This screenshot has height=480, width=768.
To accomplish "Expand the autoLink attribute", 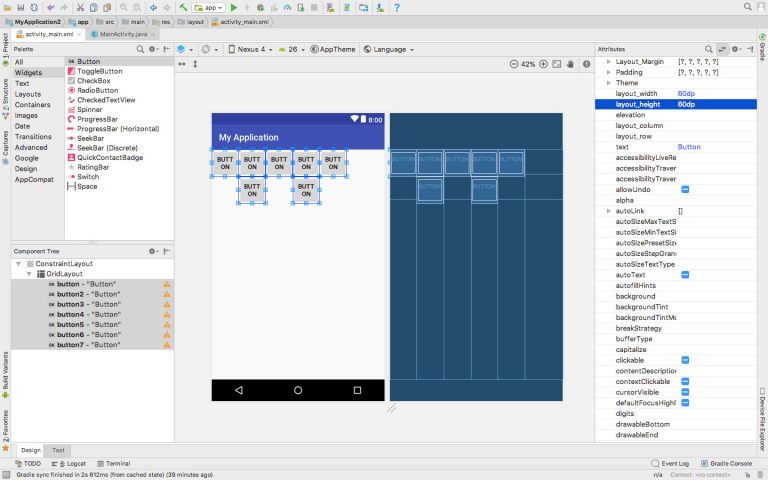I will point(609,211).
